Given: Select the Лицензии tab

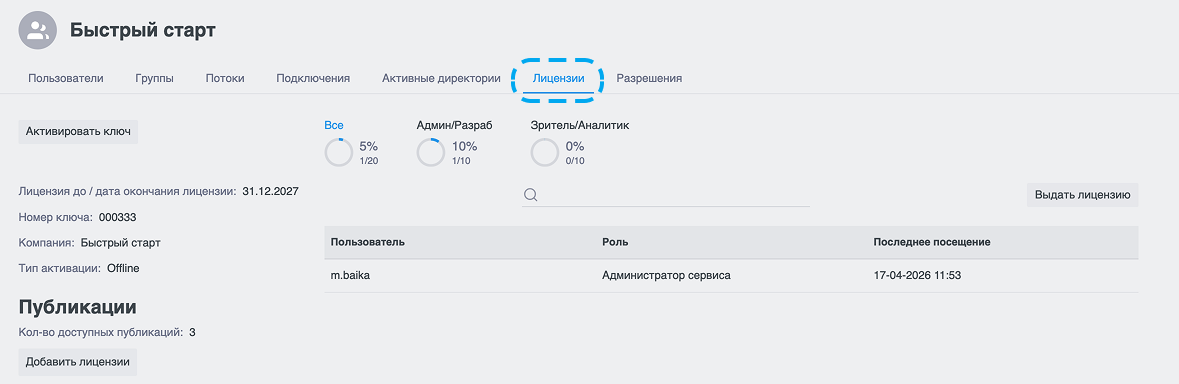Looking at the screenshot, I should (558, 78).
